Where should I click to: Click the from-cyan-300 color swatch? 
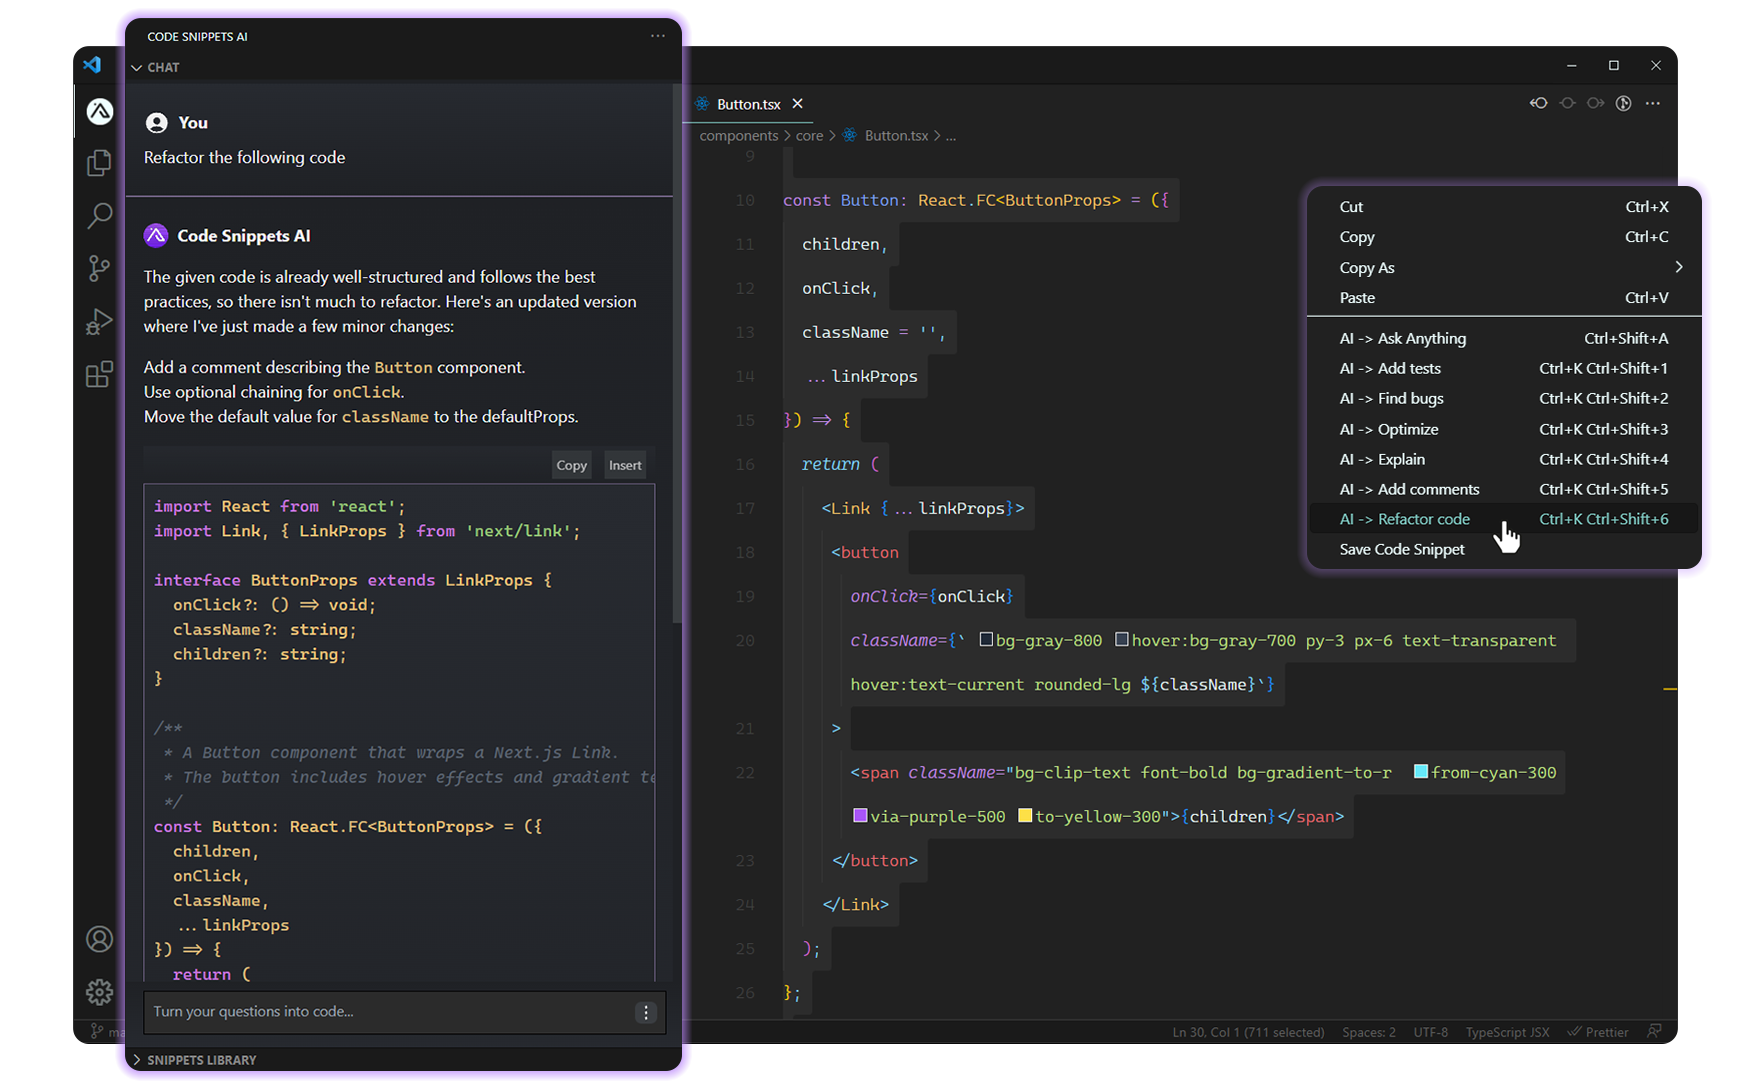(x=1420, y=771)
